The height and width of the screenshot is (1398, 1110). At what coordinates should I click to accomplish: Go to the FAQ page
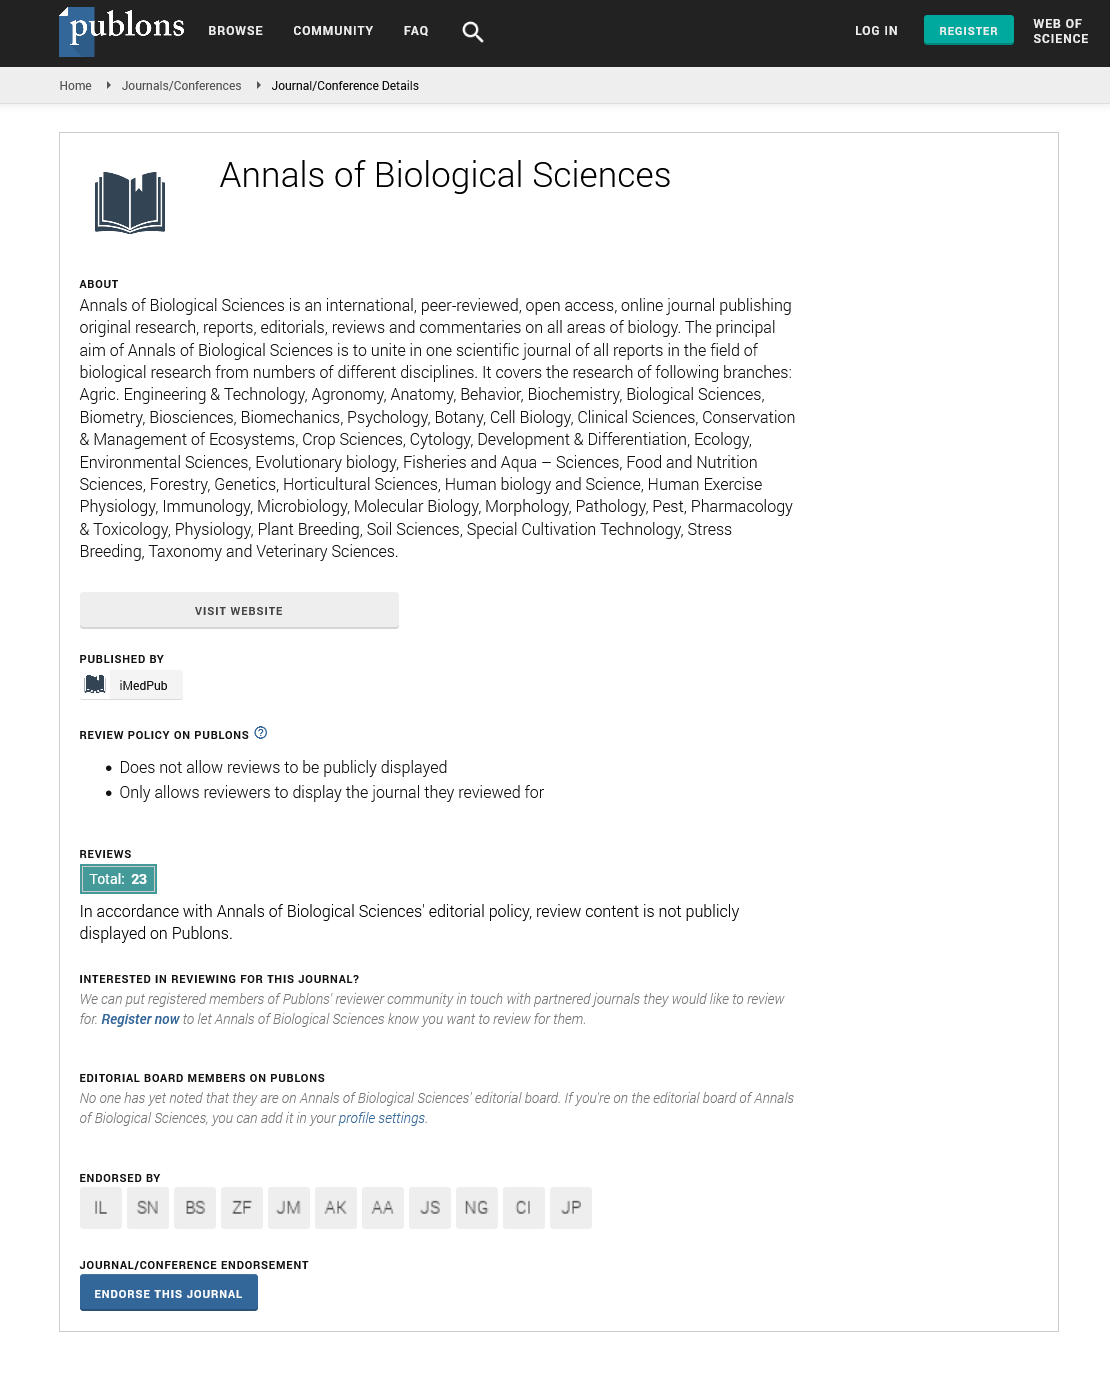click(x=416, y=31)
